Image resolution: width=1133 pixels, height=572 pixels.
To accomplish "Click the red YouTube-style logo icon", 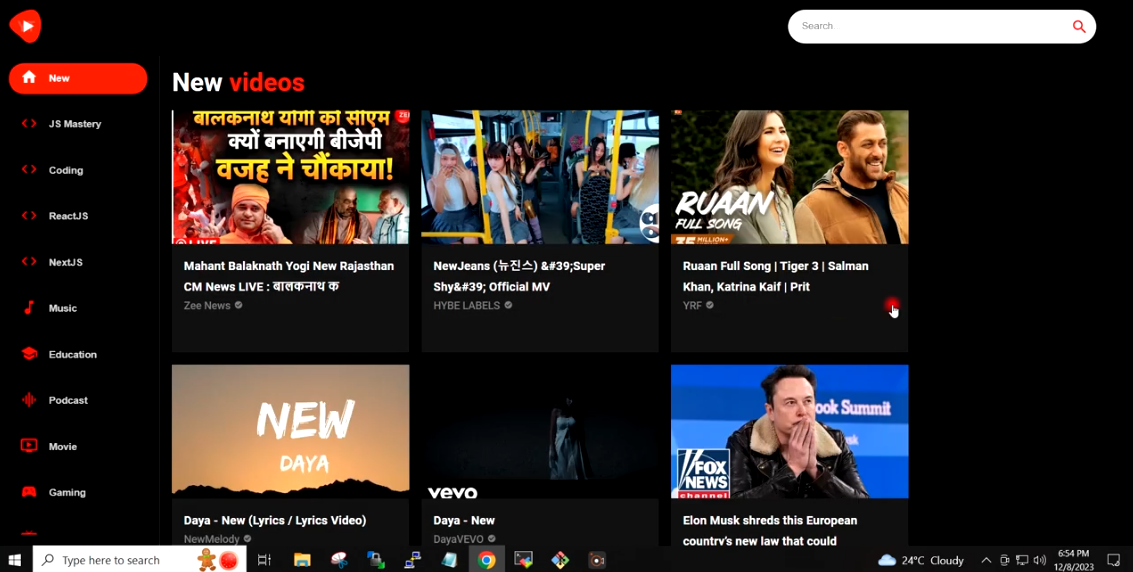I will (x=25, y=26).
